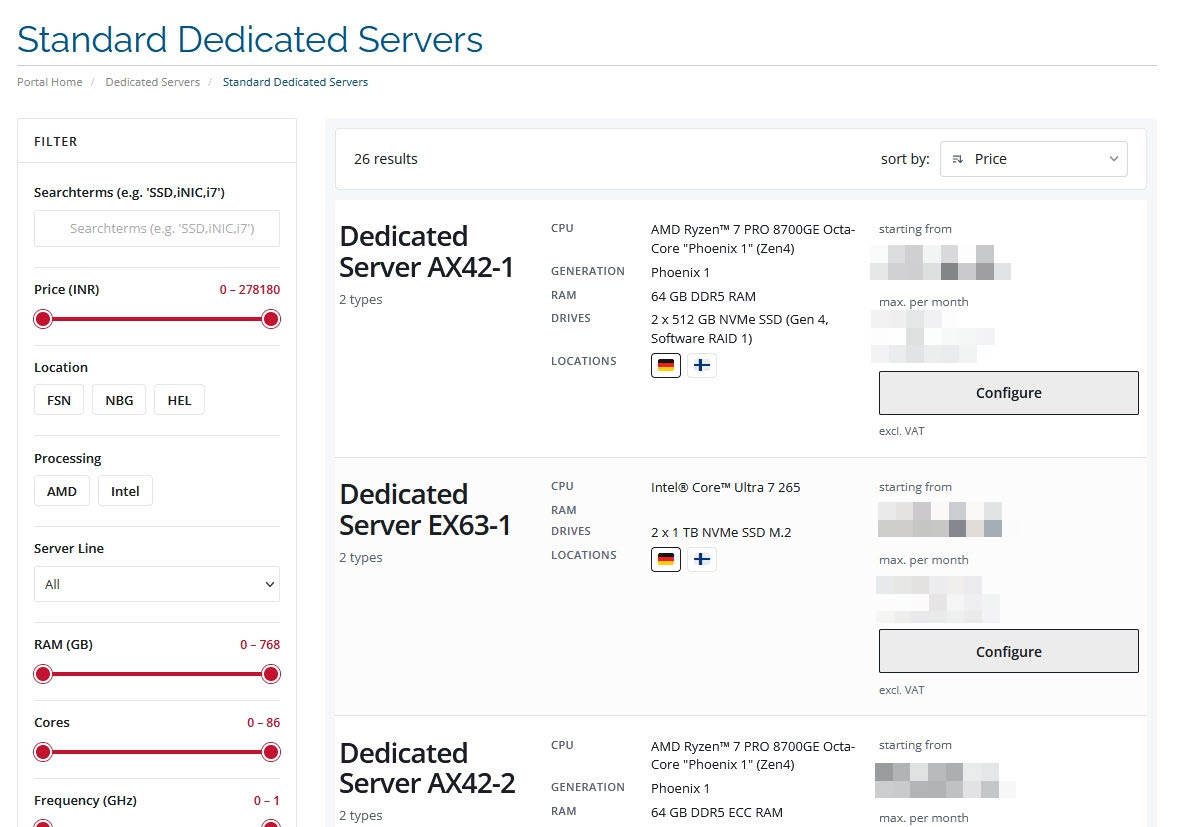
Task: Click the '0 – 278180' price range value
Action: click(x=250, y=290)
